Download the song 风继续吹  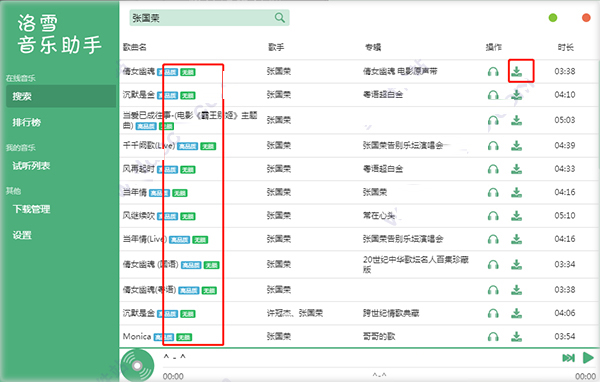click(x=517, y=215)
